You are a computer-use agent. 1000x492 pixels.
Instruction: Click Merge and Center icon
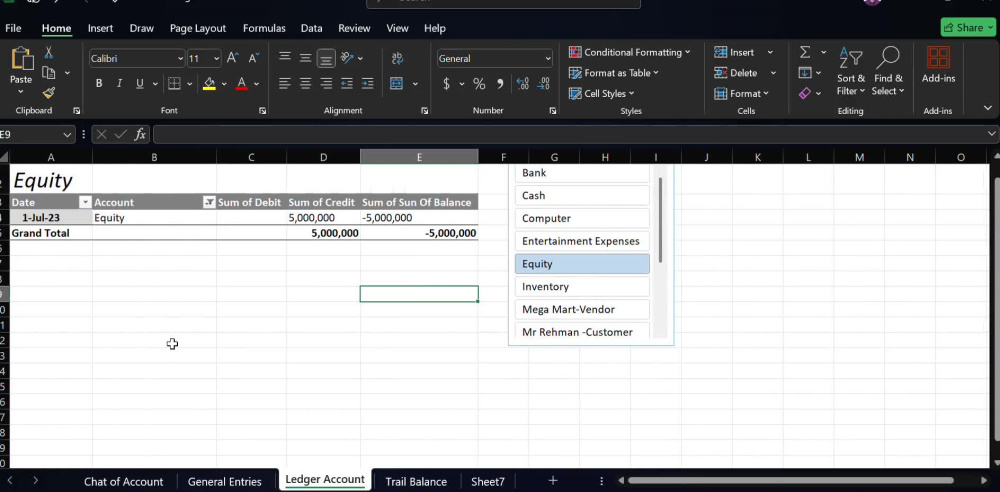click(397, 84)
